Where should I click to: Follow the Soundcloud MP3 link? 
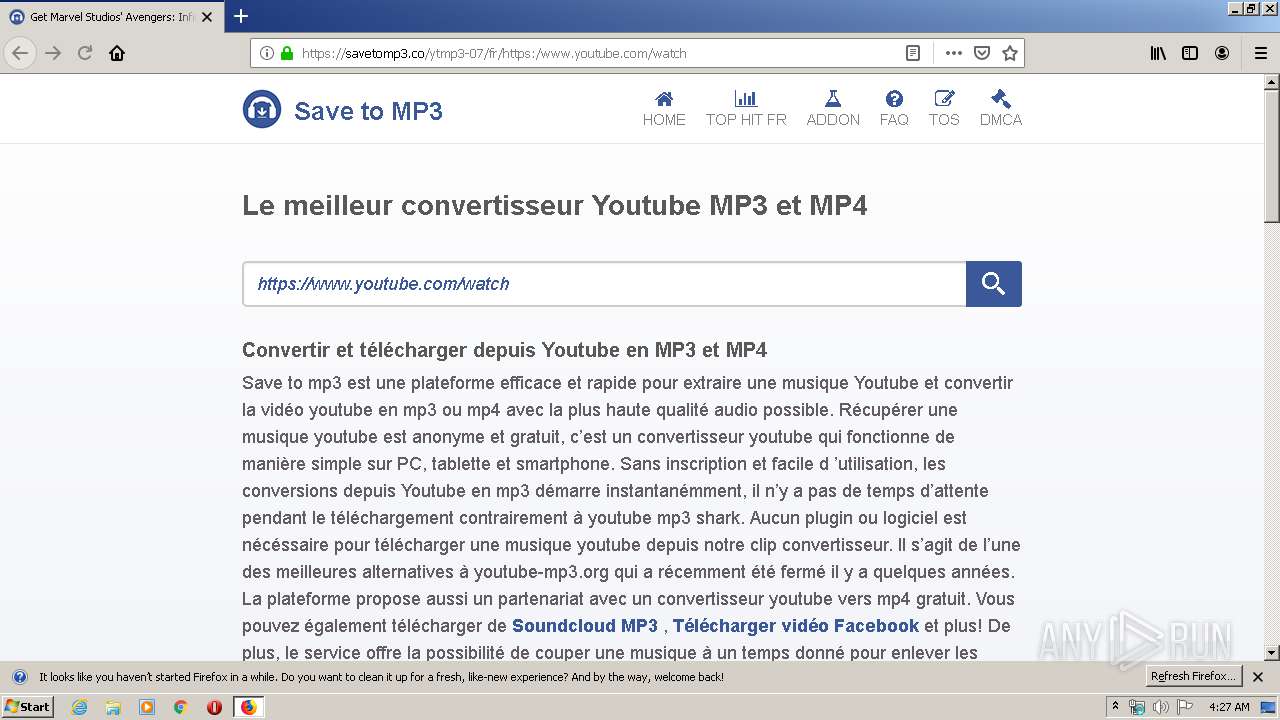click(585, 626)
